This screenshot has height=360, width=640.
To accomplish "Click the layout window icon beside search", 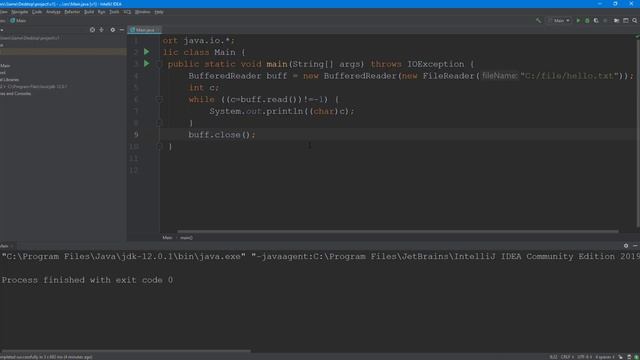I will tap(626, 20).
